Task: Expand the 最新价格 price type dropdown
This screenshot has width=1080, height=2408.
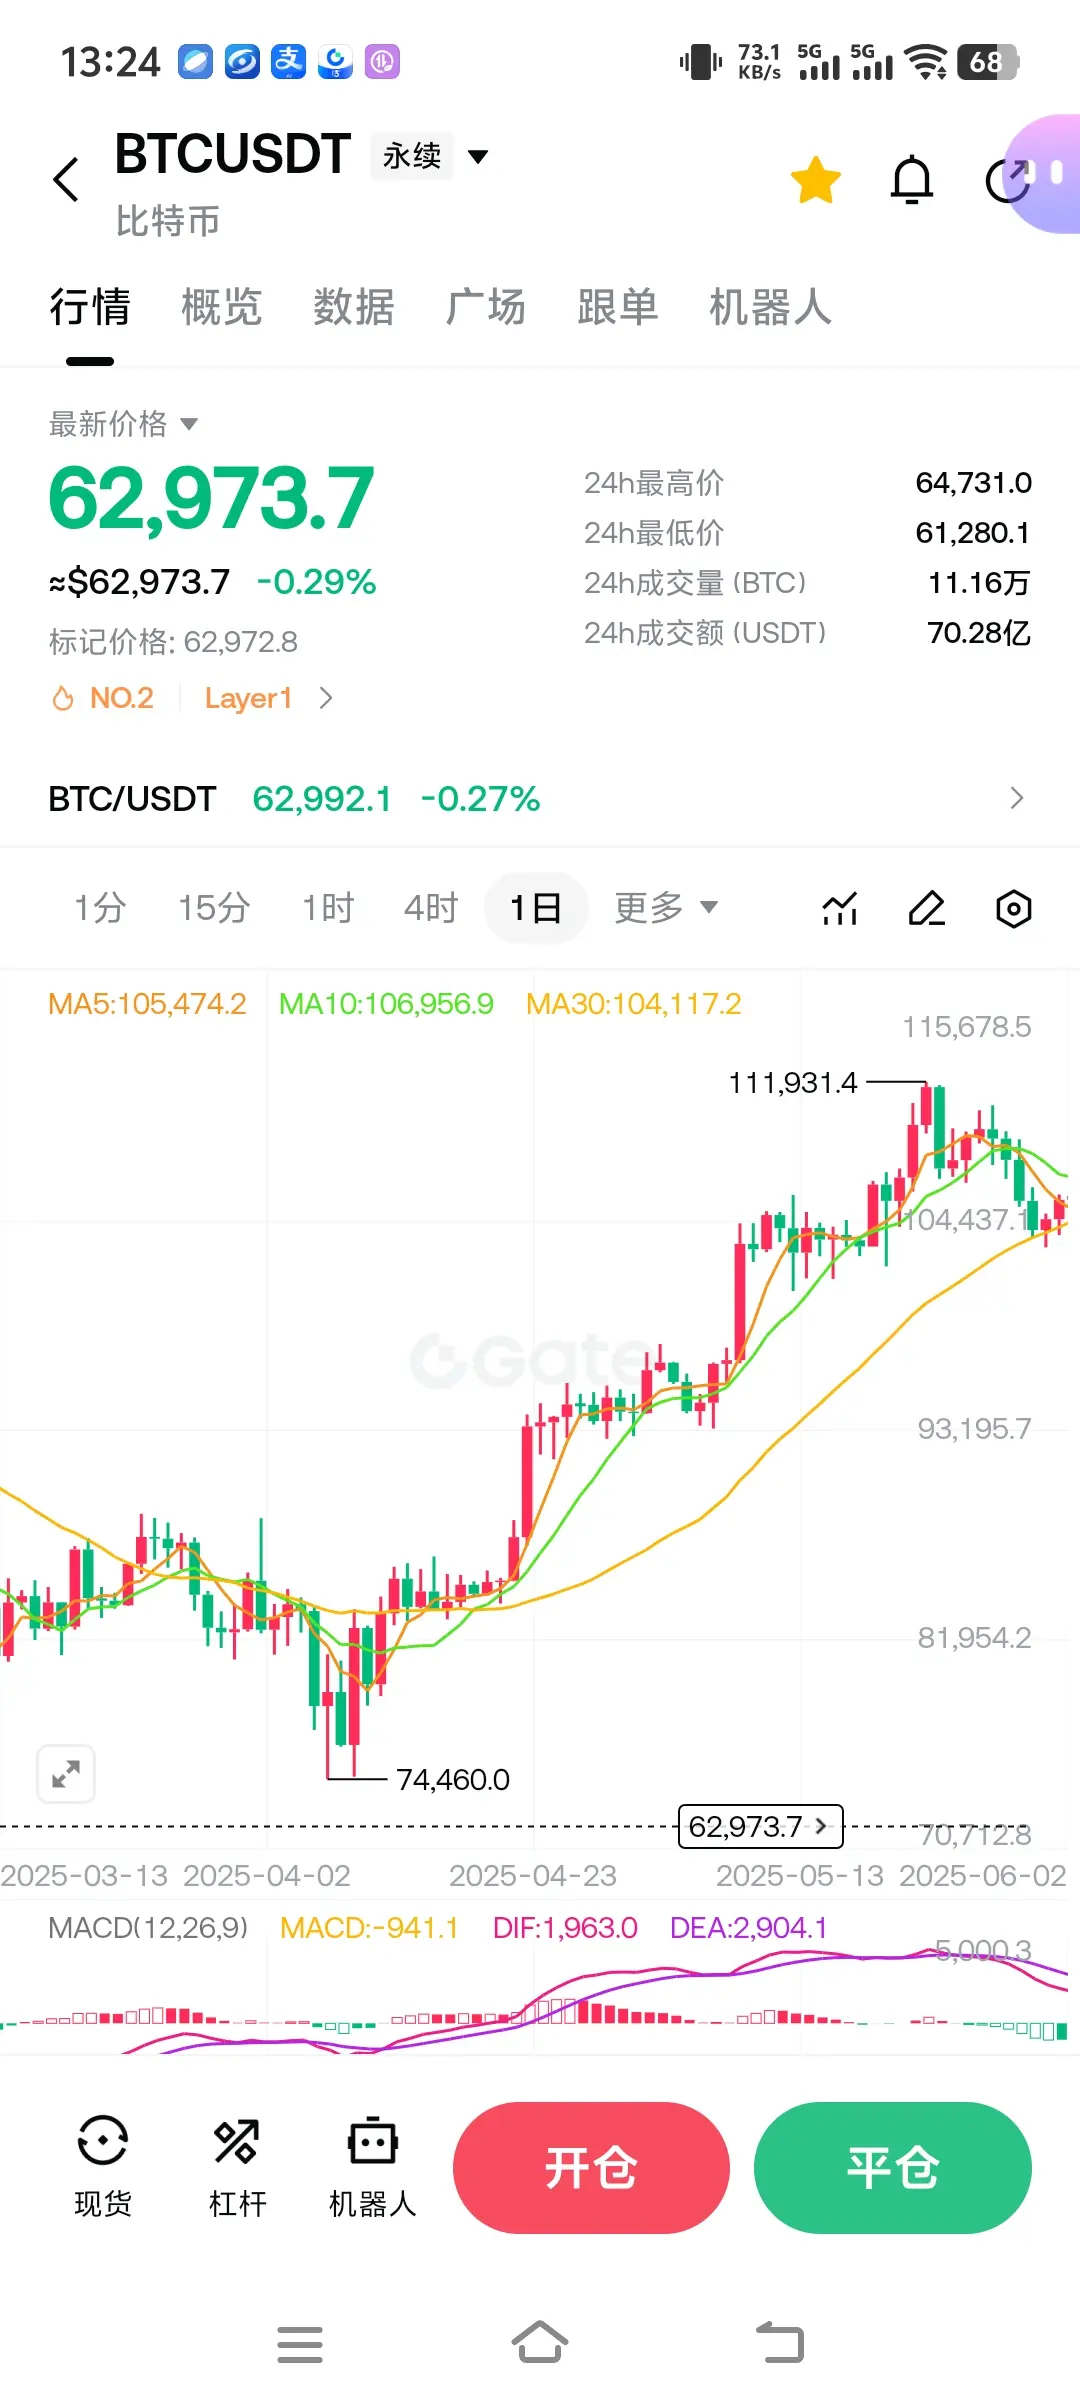Action: tap(123, 424)
